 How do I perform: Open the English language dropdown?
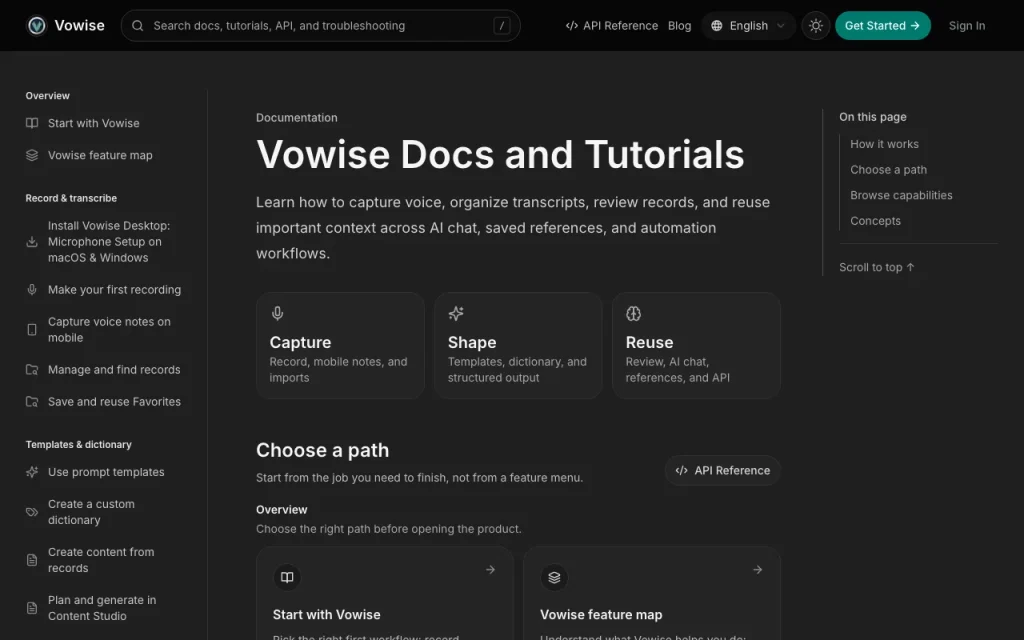(x=748, y=25)
